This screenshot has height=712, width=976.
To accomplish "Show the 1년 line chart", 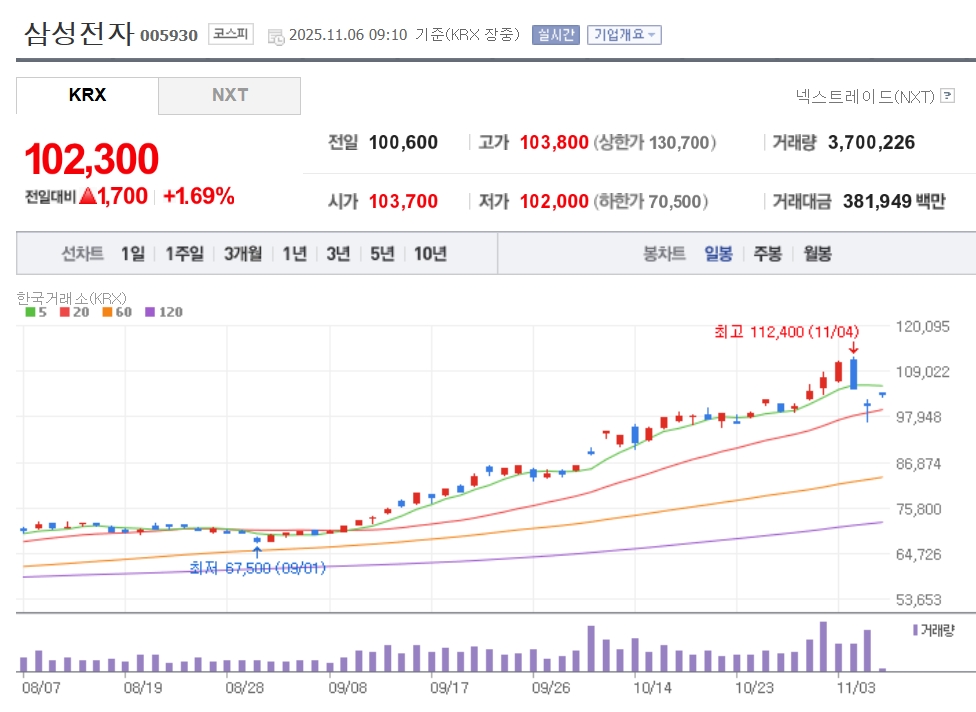I will (294, 253).
